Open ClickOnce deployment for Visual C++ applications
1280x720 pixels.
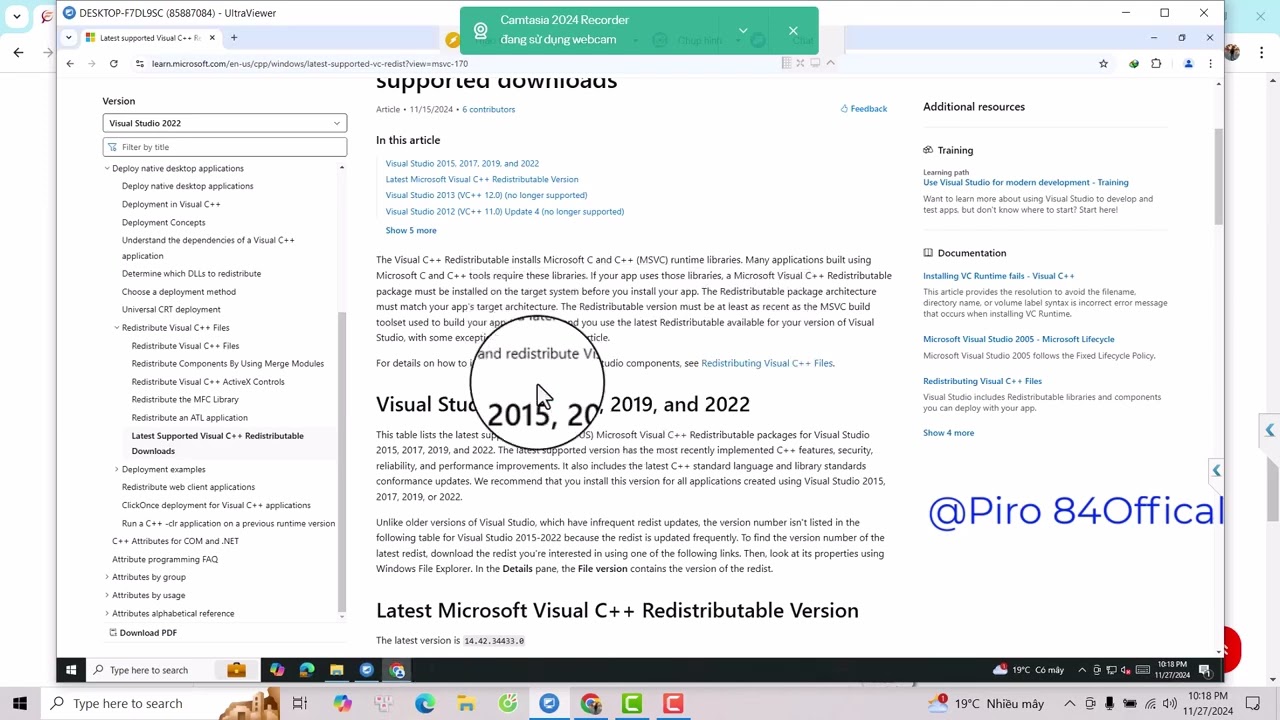[216, 505]
